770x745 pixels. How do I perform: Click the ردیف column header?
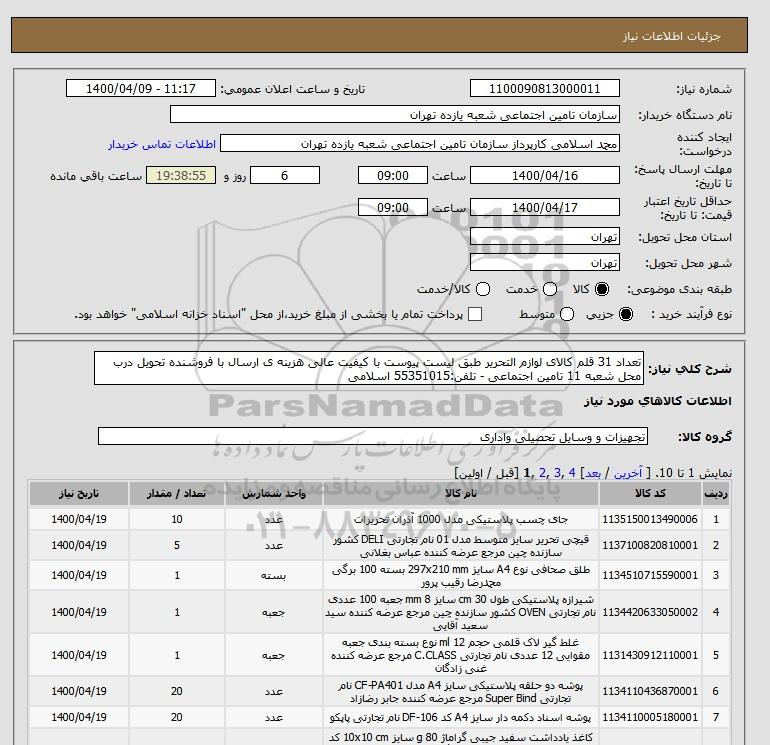(x=715, y=494)
